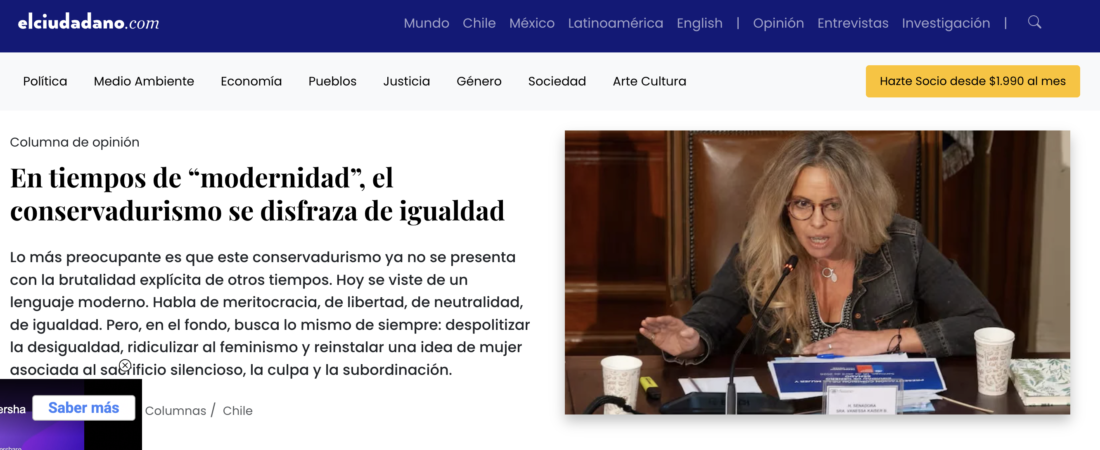
Task: Open the Mundo section
Action: tap(427, 23)
